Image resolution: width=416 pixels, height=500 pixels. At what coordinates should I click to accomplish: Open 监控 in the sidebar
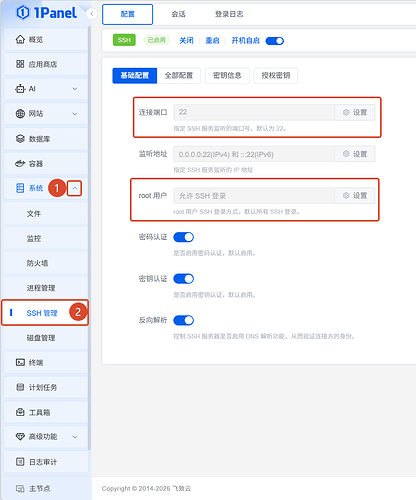[x=46, y=239]
